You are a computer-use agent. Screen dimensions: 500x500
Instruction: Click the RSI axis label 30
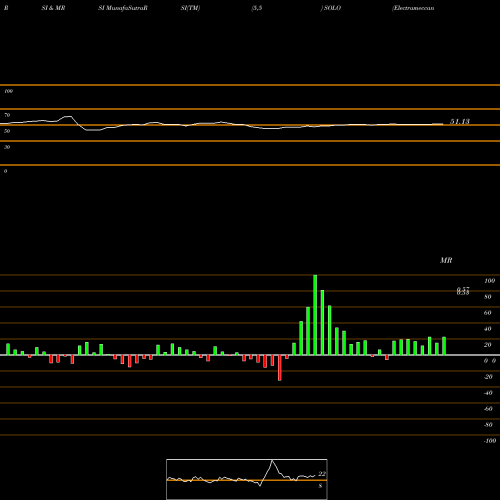[x=7, y=147]
